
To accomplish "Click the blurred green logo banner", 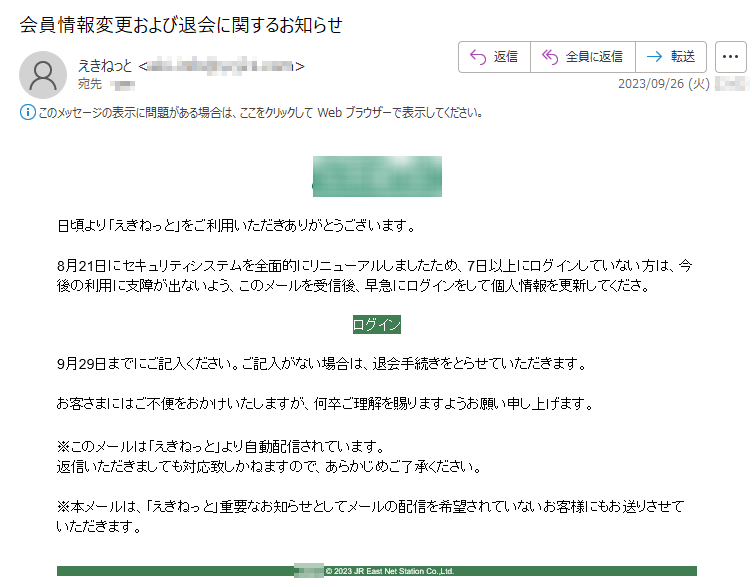I will (377, 176).
